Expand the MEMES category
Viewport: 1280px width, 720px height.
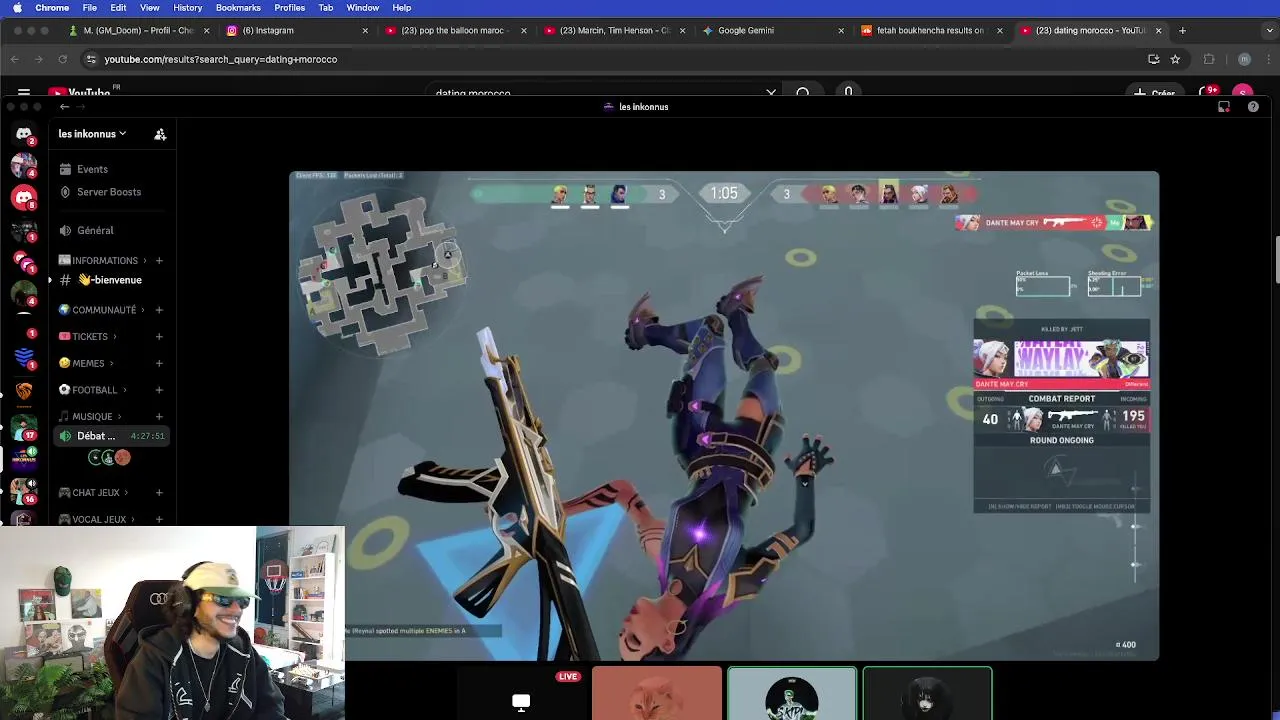point(86,364)
